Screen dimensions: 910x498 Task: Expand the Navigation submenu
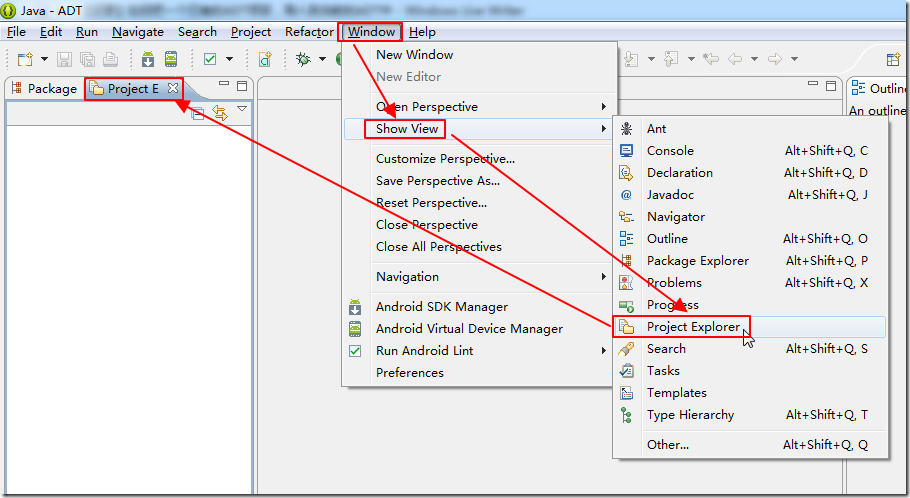(x=478, y=277)
